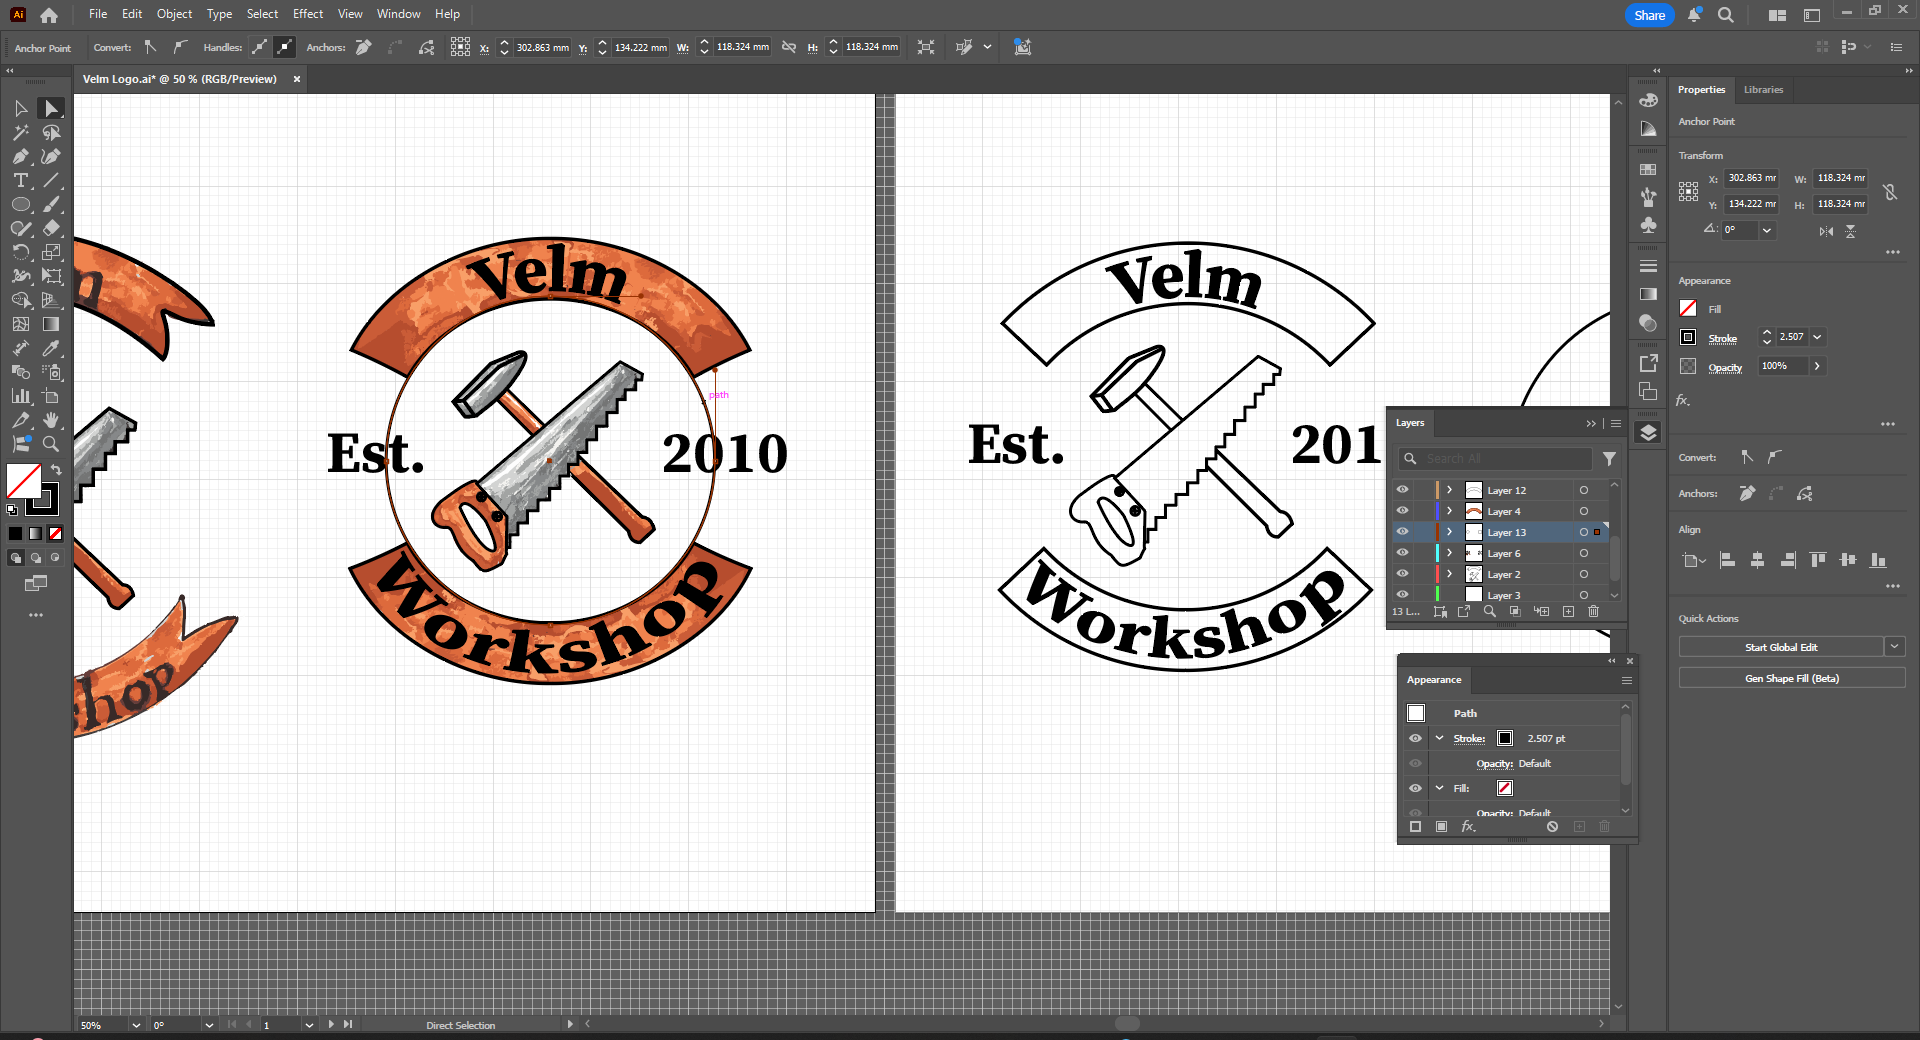Click the Start Global Edit button
Image resolution: width=1920 pixels, height=1040 pixels.
1780,647
